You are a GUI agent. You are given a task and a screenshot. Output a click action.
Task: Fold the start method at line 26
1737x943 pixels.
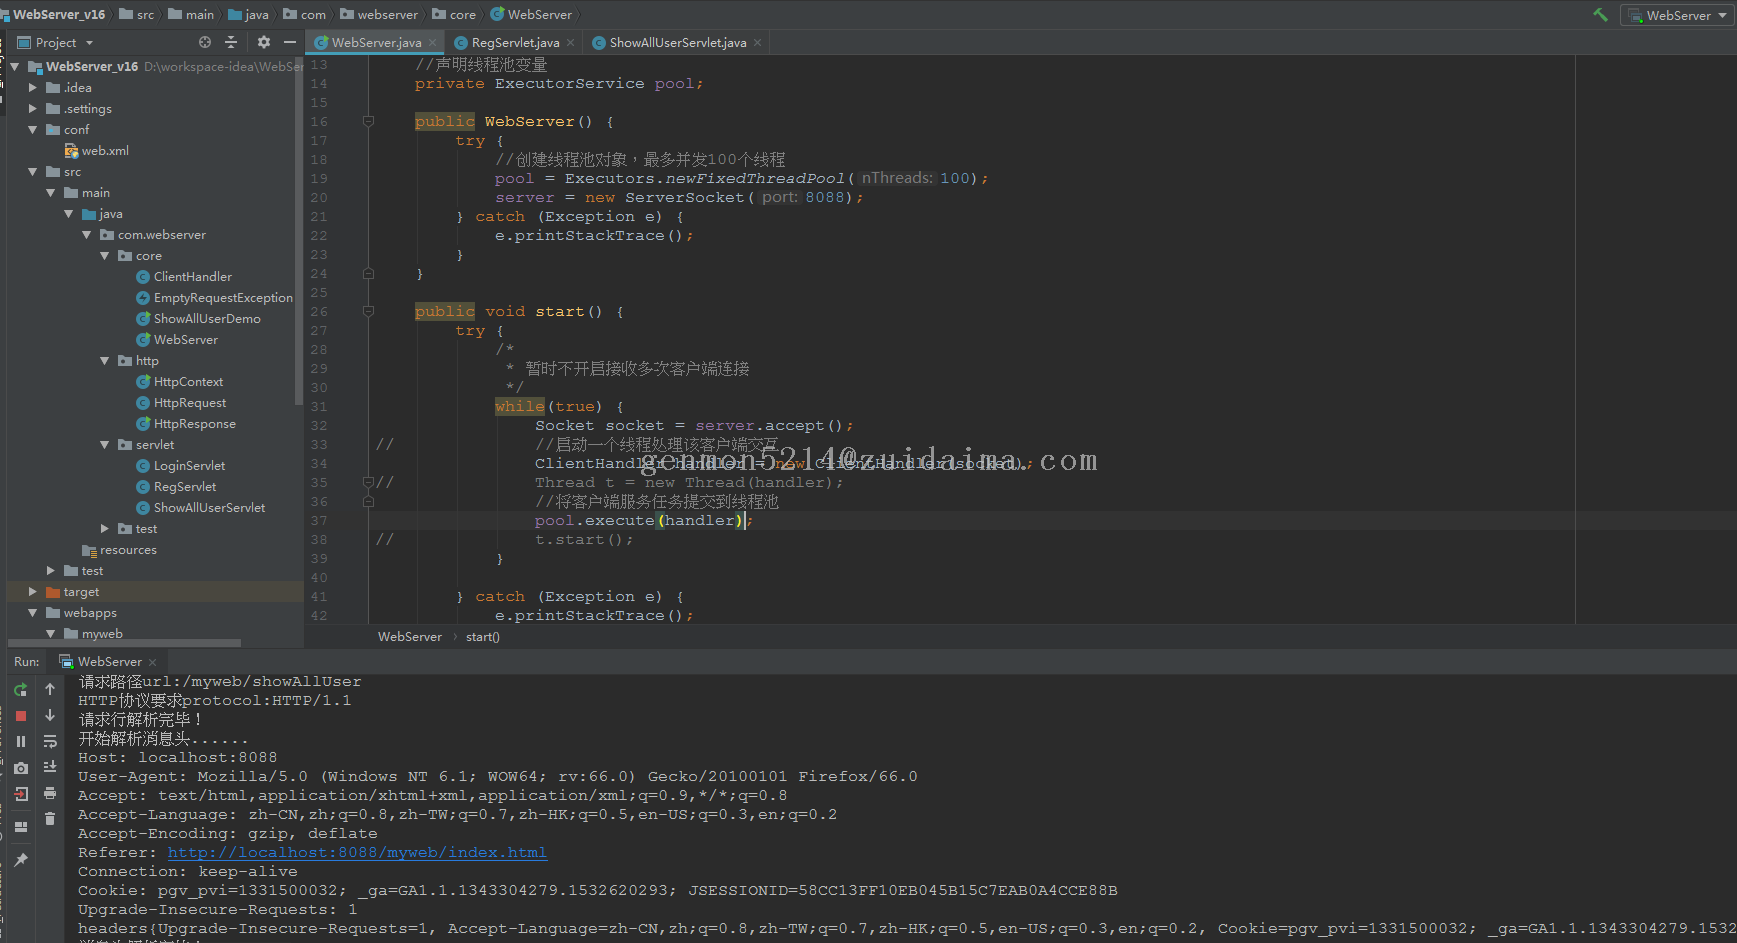(368, 311)
